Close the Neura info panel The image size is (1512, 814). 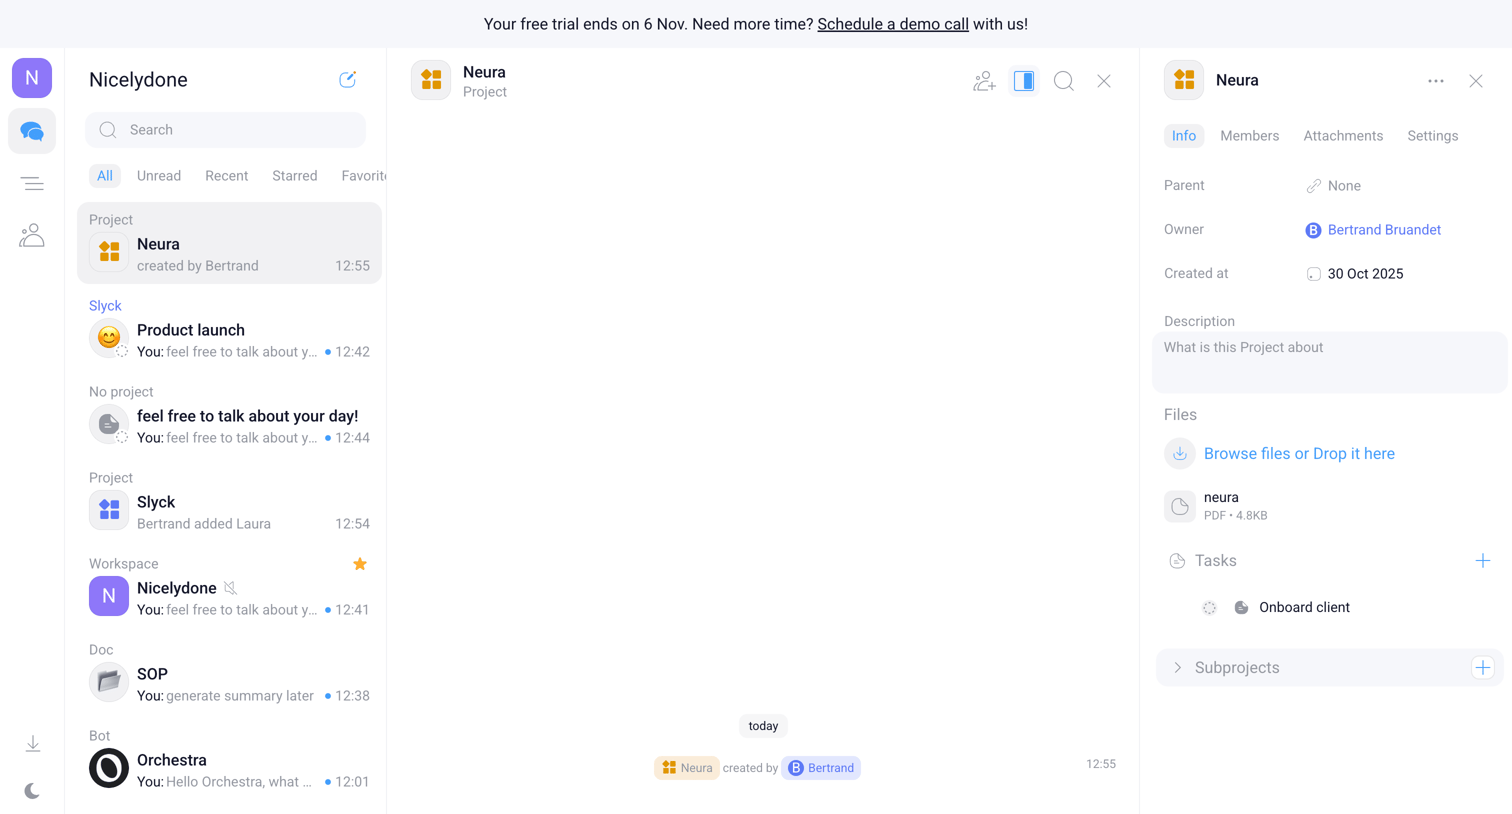tap(1476, 81)
